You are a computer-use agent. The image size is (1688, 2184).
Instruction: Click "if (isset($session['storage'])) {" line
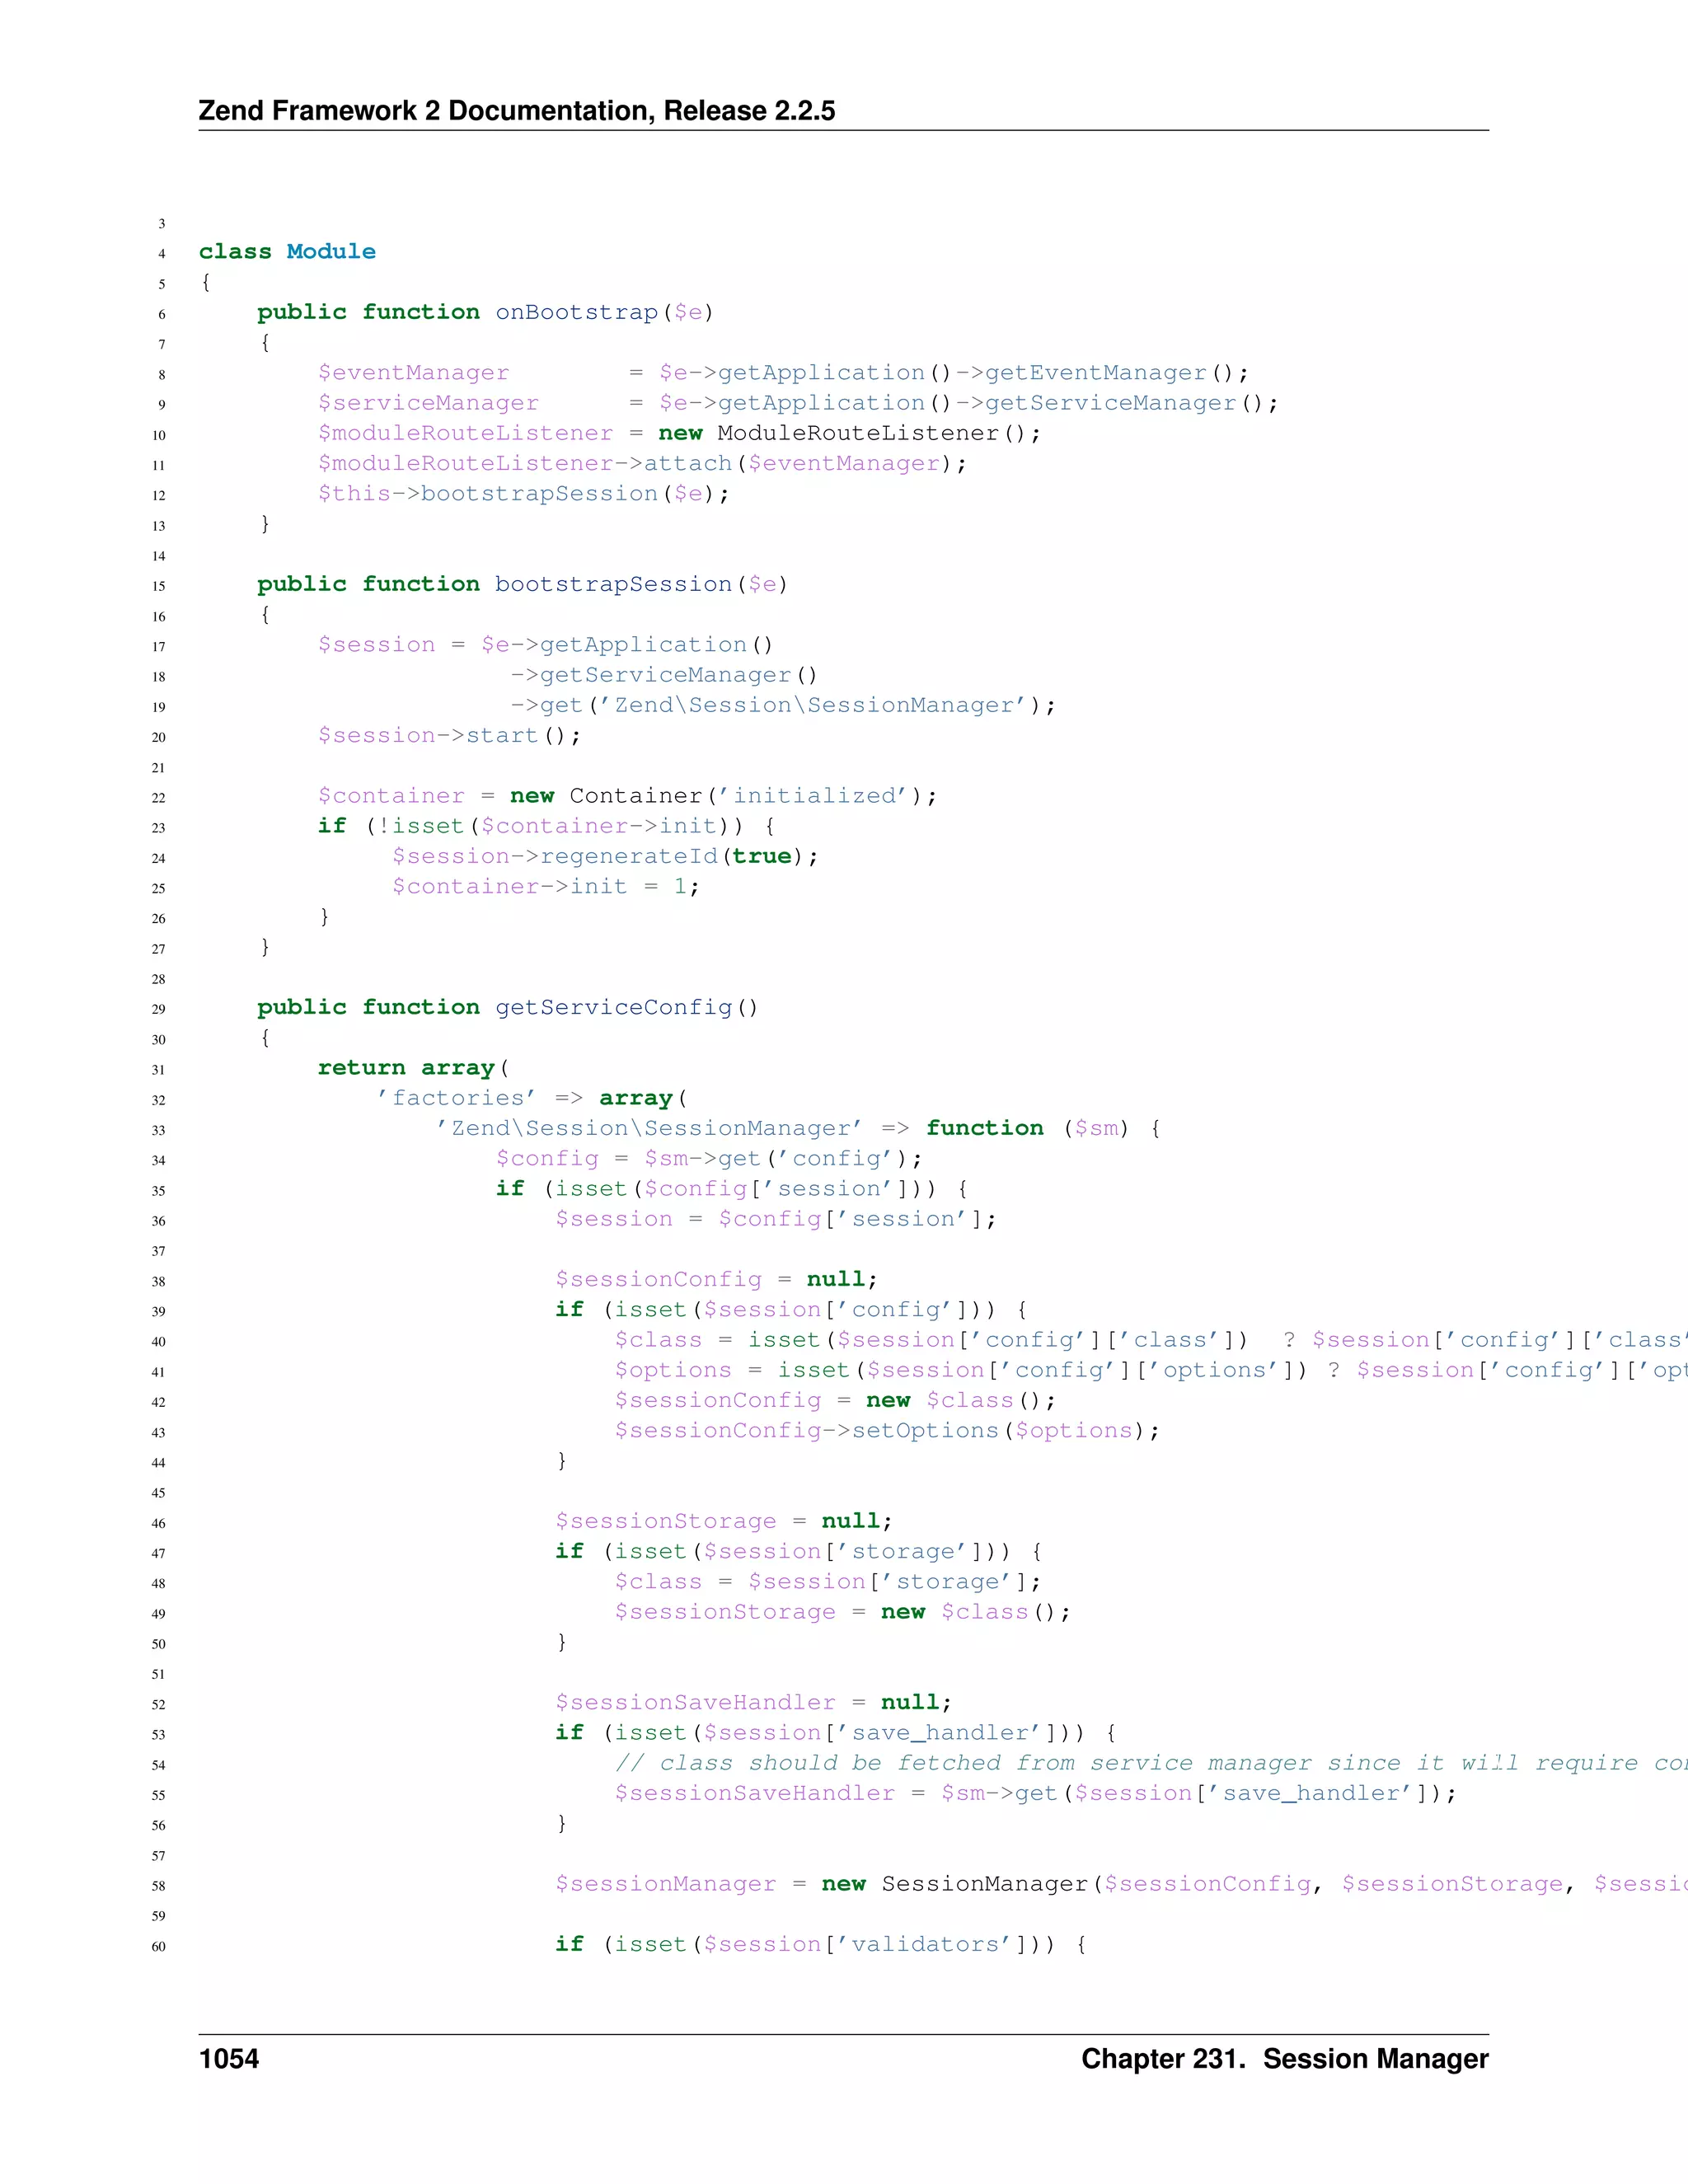point(798,1551)
